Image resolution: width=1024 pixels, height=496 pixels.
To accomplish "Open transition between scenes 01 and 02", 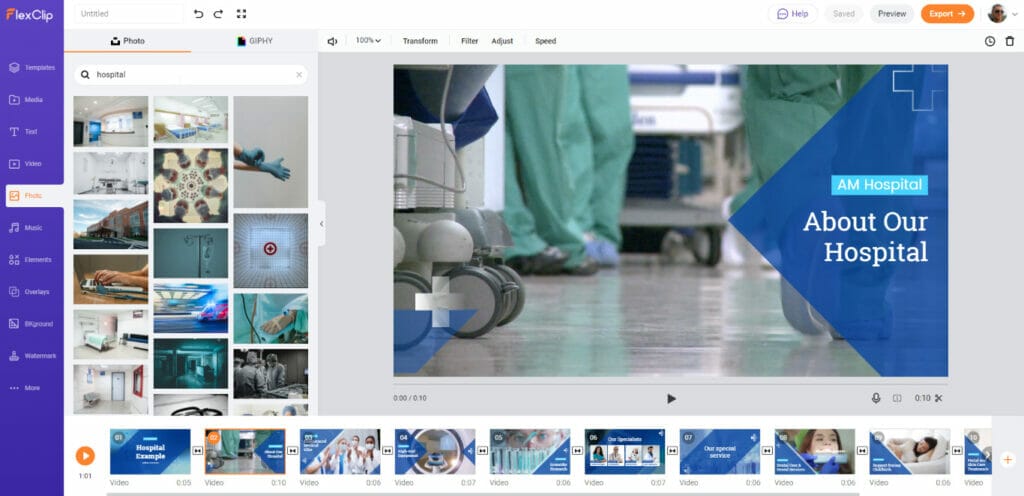I will coord(198,451).
